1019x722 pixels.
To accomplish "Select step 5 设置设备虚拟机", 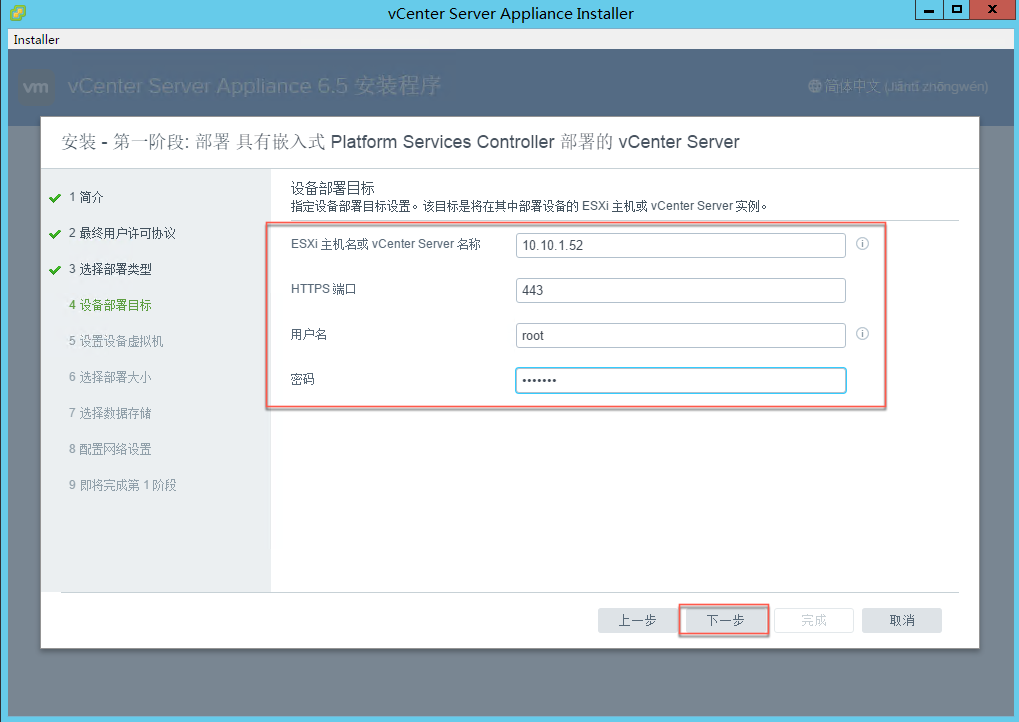I will [x=116, y=341].
